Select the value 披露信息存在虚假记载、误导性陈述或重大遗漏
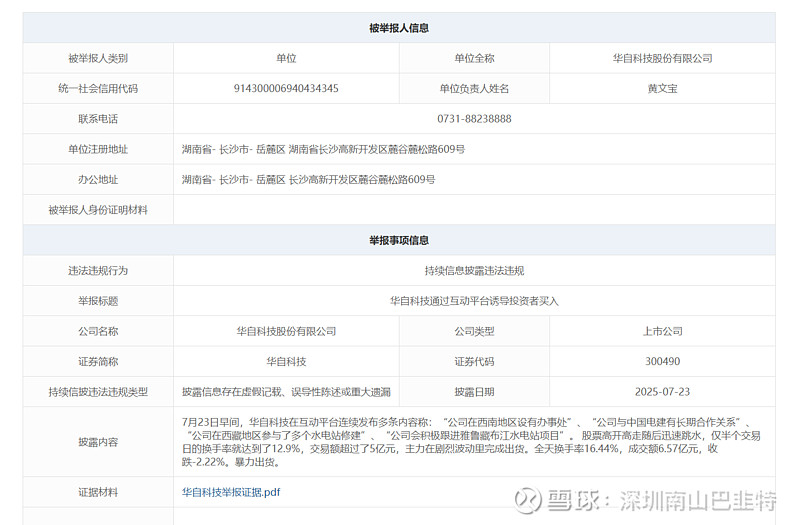Image resolution: width=800 pixels, height=525 pixels. [x=286, y=392]
